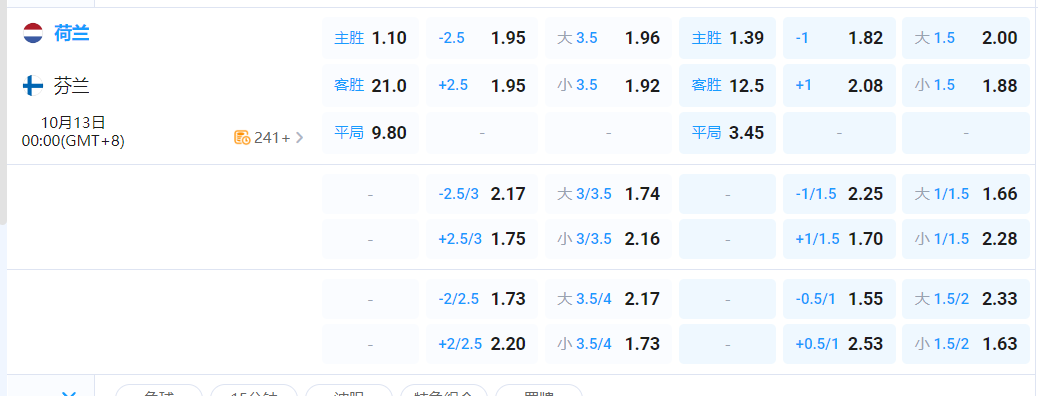Select handicap +2.5 at 1.95
1038x396 pixels.
[x=483, y=85]
